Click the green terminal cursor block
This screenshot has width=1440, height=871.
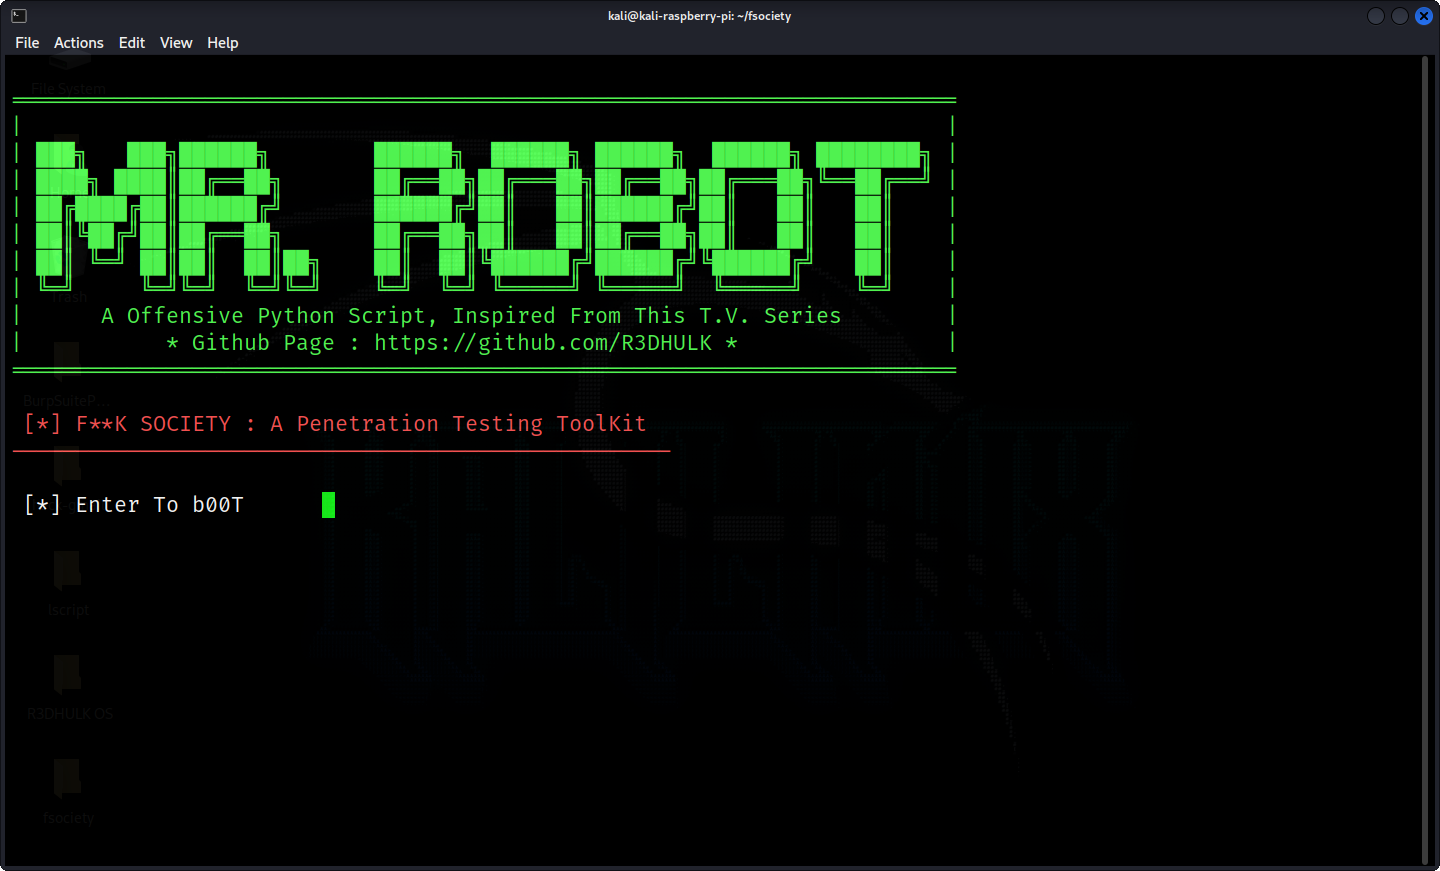tap(328, 505)
